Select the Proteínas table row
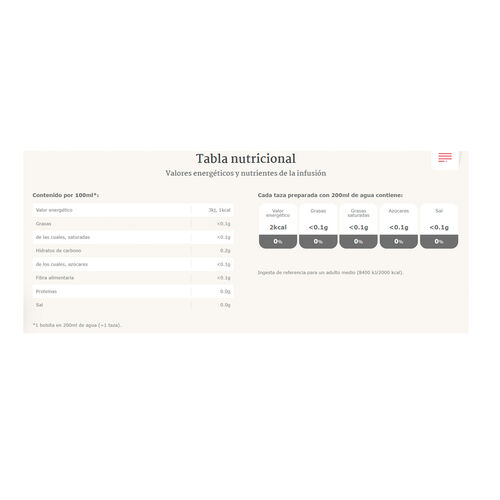500x500 pixels. (x=133, y=291)
